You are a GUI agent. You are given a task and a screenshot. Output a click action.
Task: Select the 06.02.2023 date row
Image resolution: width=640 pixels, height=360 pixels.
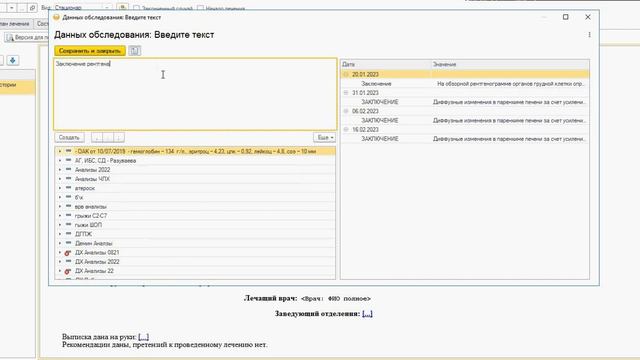tap(465, 111)
